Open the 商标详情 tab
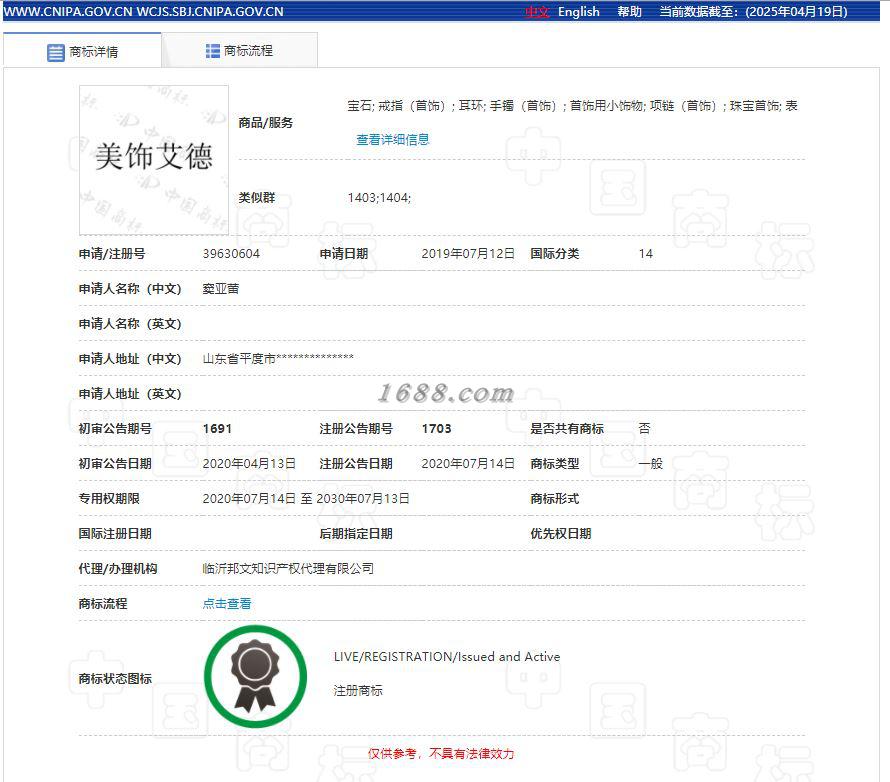Image resolution: width=890 pixels, height=782 pixels. pos(82,51)
